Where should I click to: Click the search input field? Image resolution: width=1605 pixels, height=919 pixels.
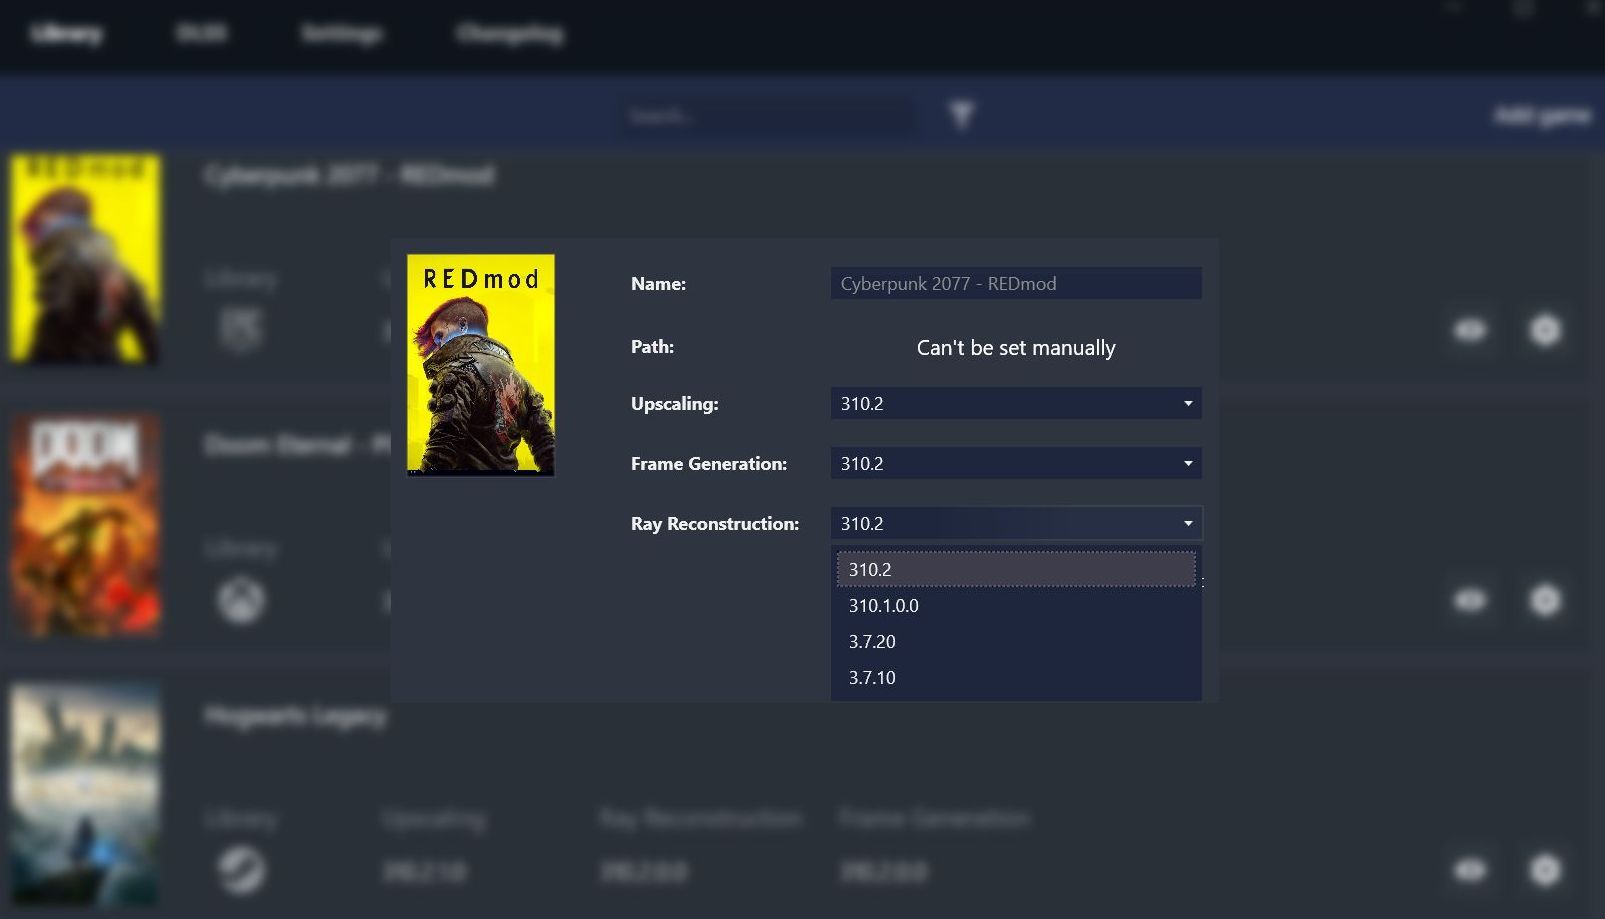tap(765, 117)
